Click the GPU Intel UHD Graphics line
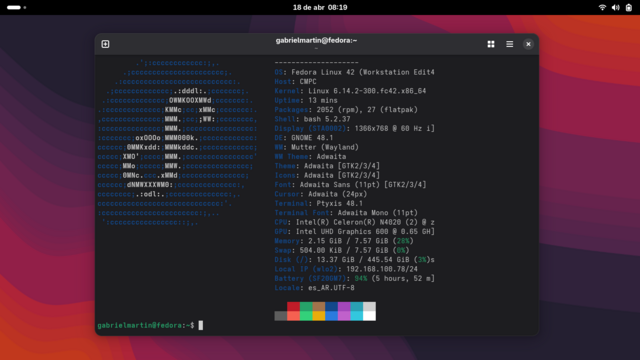The width and height of the screenshot is (640, 360). pos(355,232)
